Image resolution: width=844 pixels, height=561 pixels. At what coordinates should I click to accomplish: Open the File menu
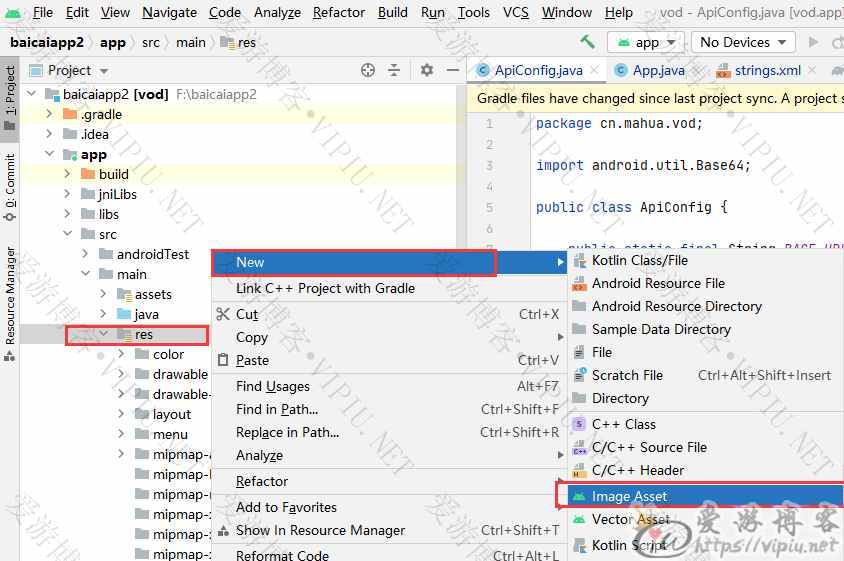click(x=43, y=12)
